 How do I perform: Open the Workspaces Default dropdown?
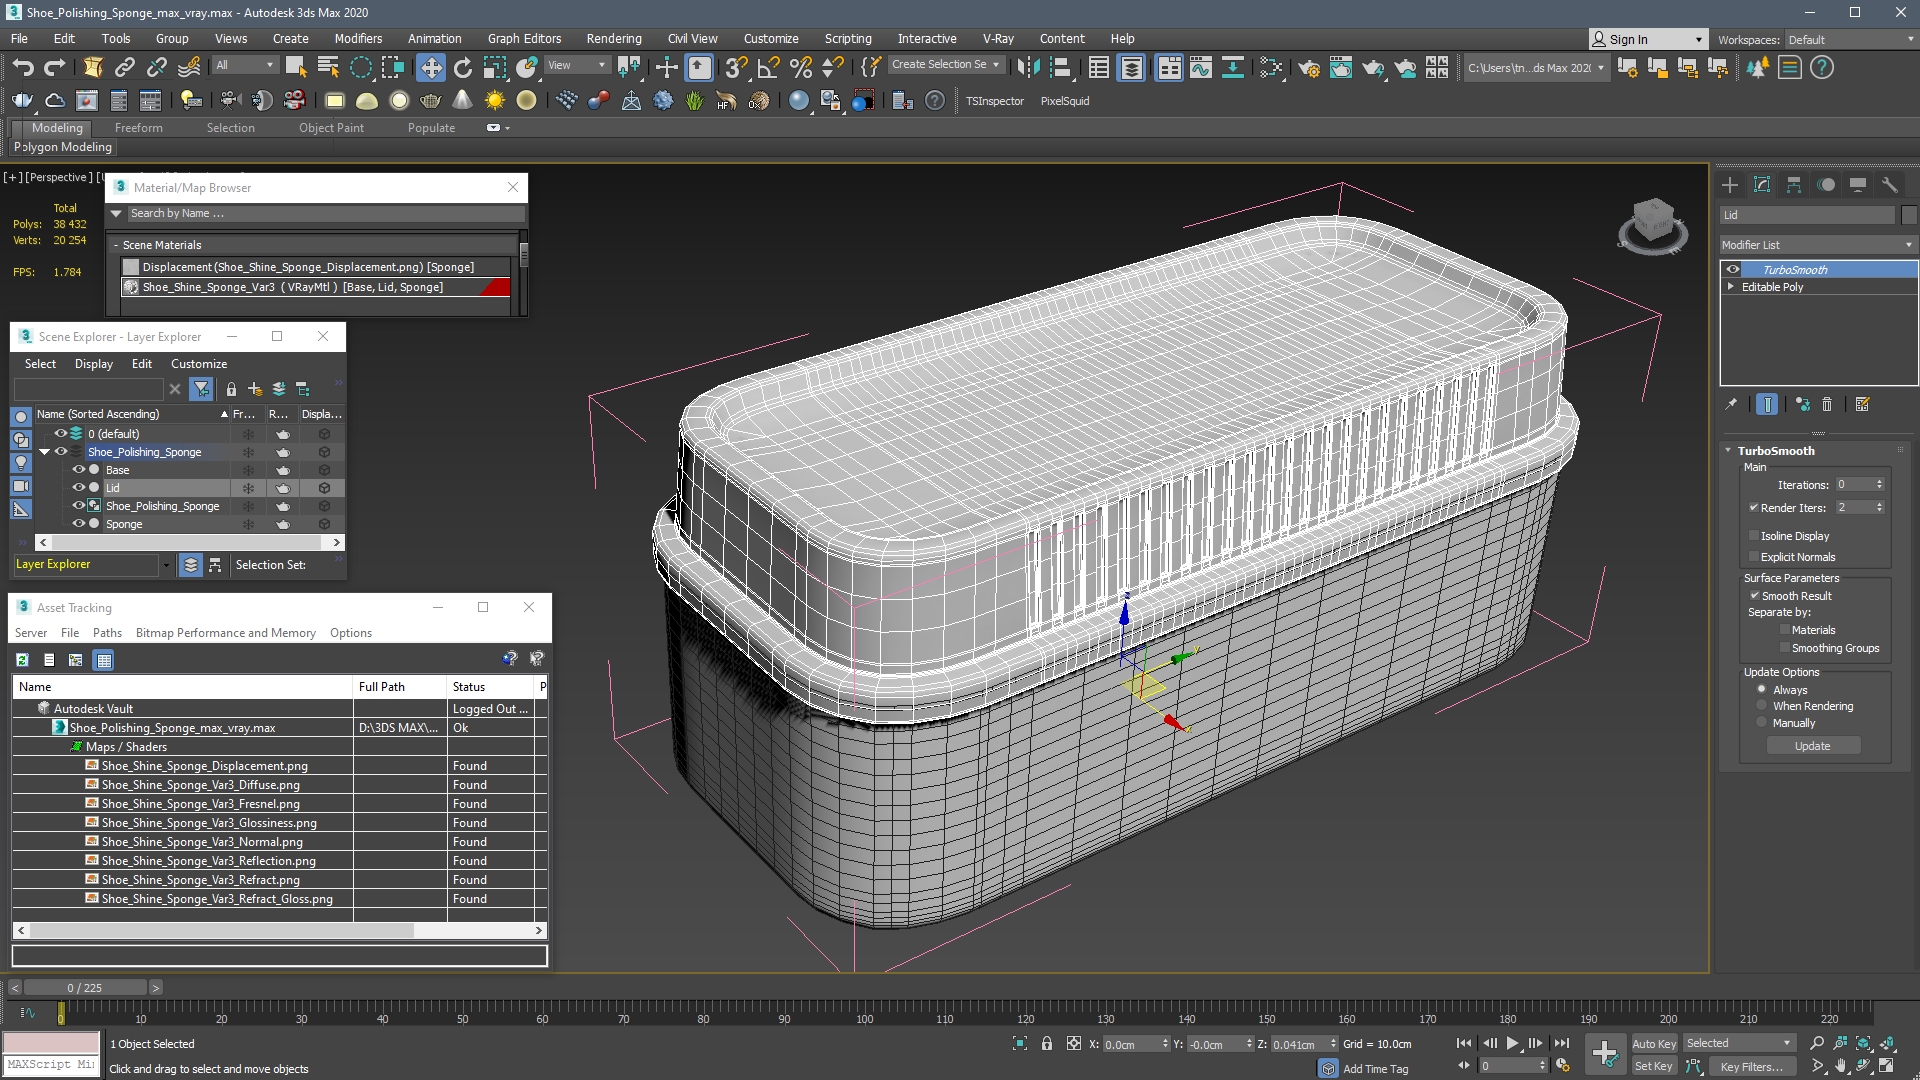(1849, 40)
